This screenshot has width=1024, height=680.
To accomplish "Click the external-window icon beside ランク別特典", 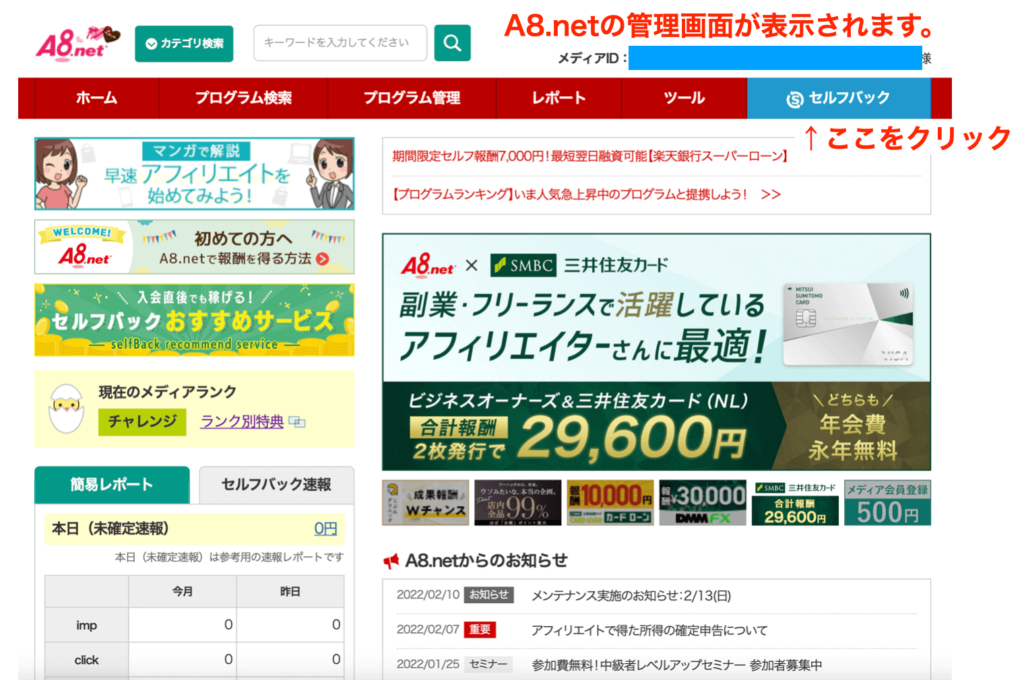I will [x=297, y=422].
